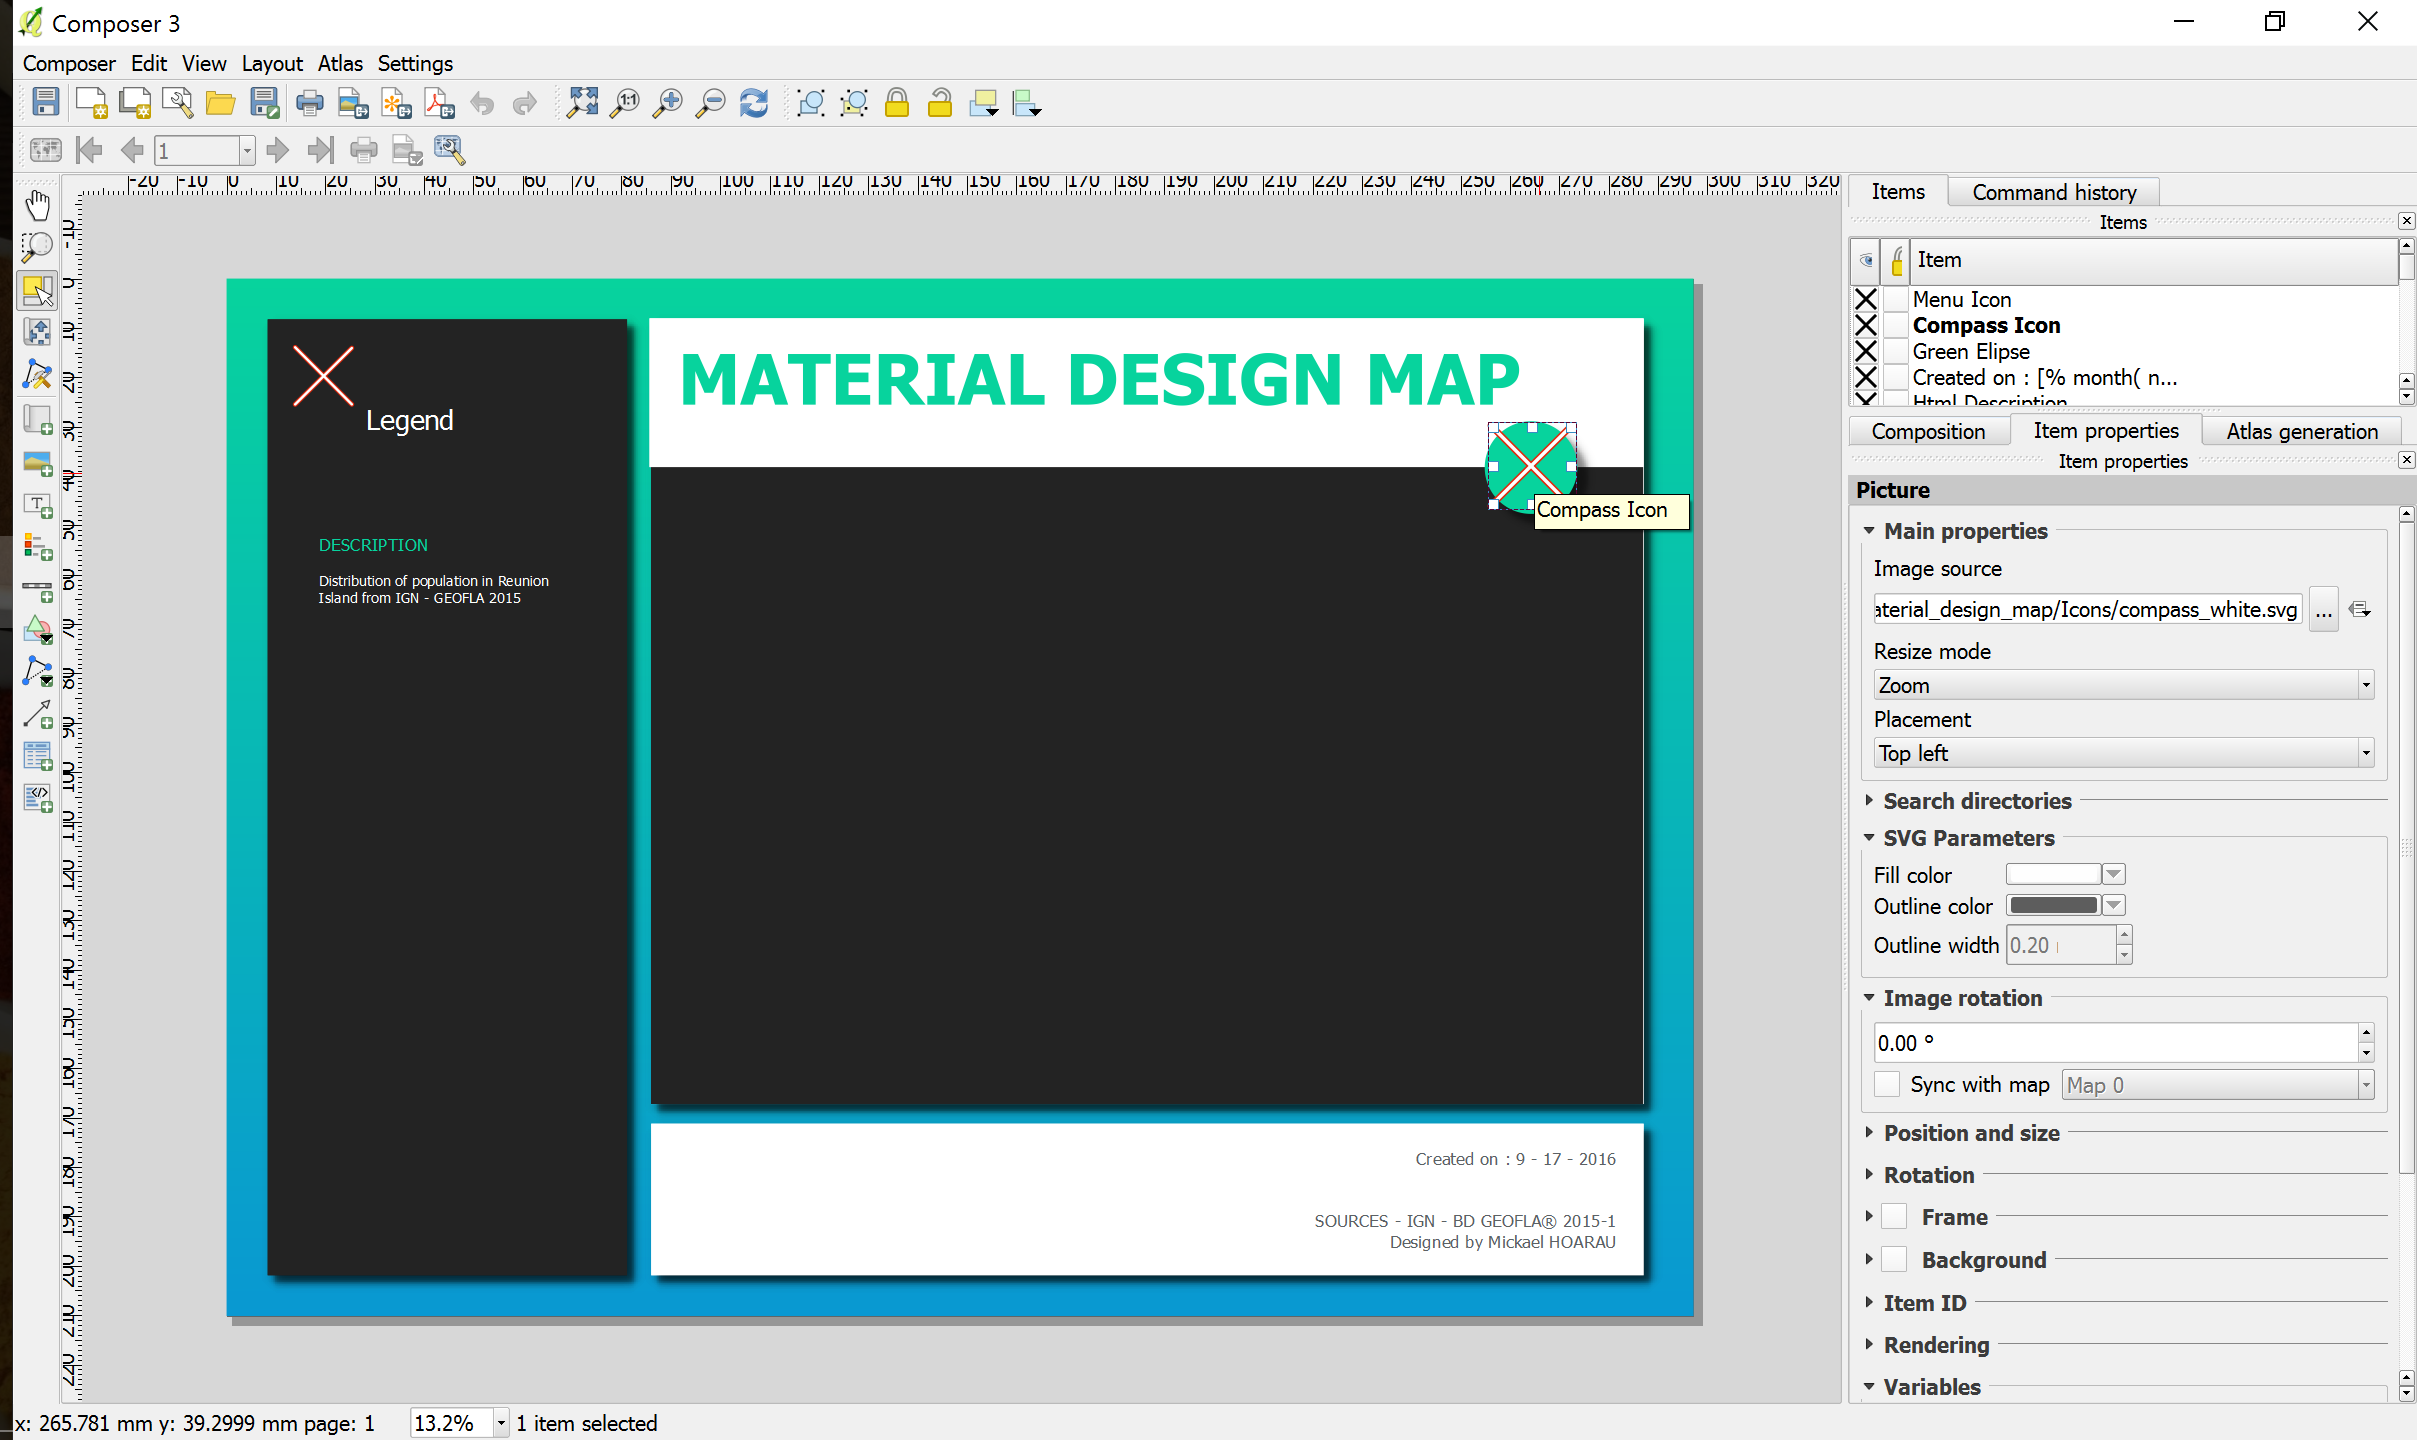Open the Layout menu
Image resolution: width=2417 pixels, height=1440 pixels.
tap(271, 63)
